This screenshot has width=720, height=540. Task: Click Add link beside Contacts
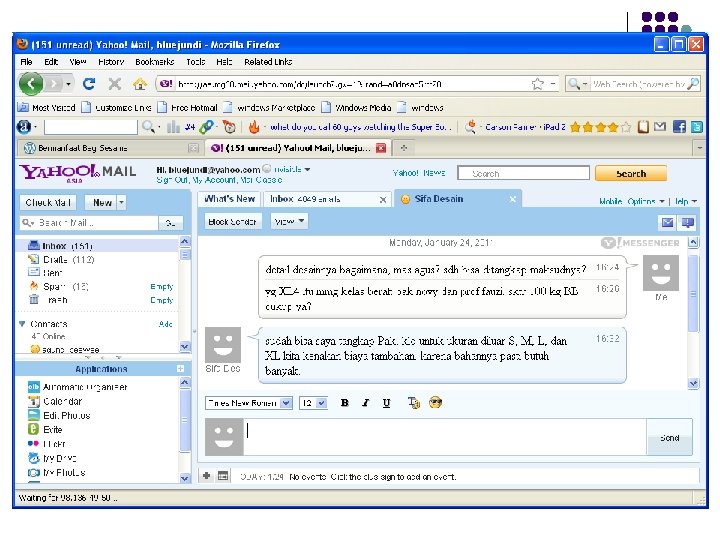(x=166, y=324)
